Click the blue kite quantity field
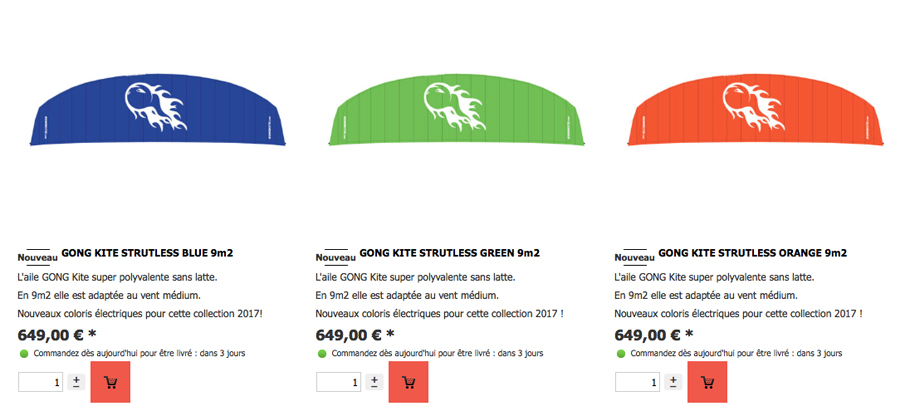This screenshot has width=910, height=416. click(x=41, y=382)
